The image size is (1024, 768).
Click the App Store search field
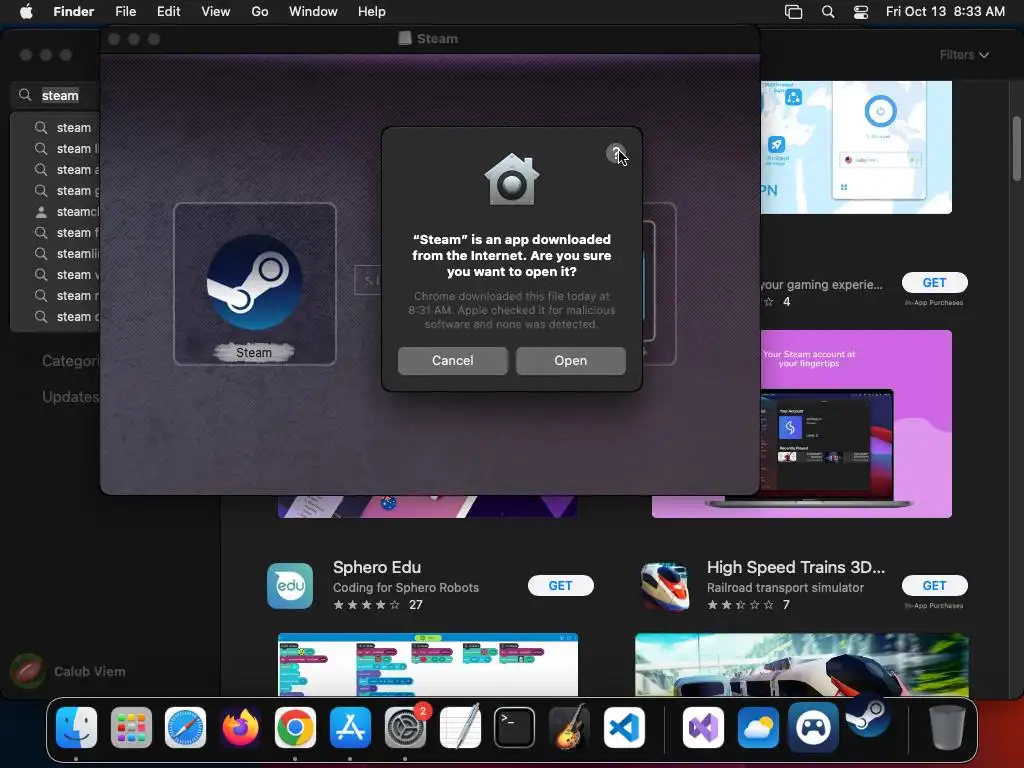pyautogui.click(x=56, y=95)
